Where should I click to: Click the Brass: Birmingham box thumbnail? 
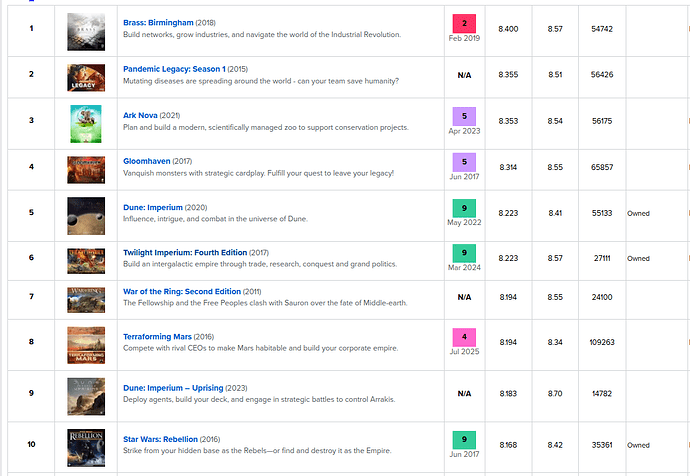(86, 31)
